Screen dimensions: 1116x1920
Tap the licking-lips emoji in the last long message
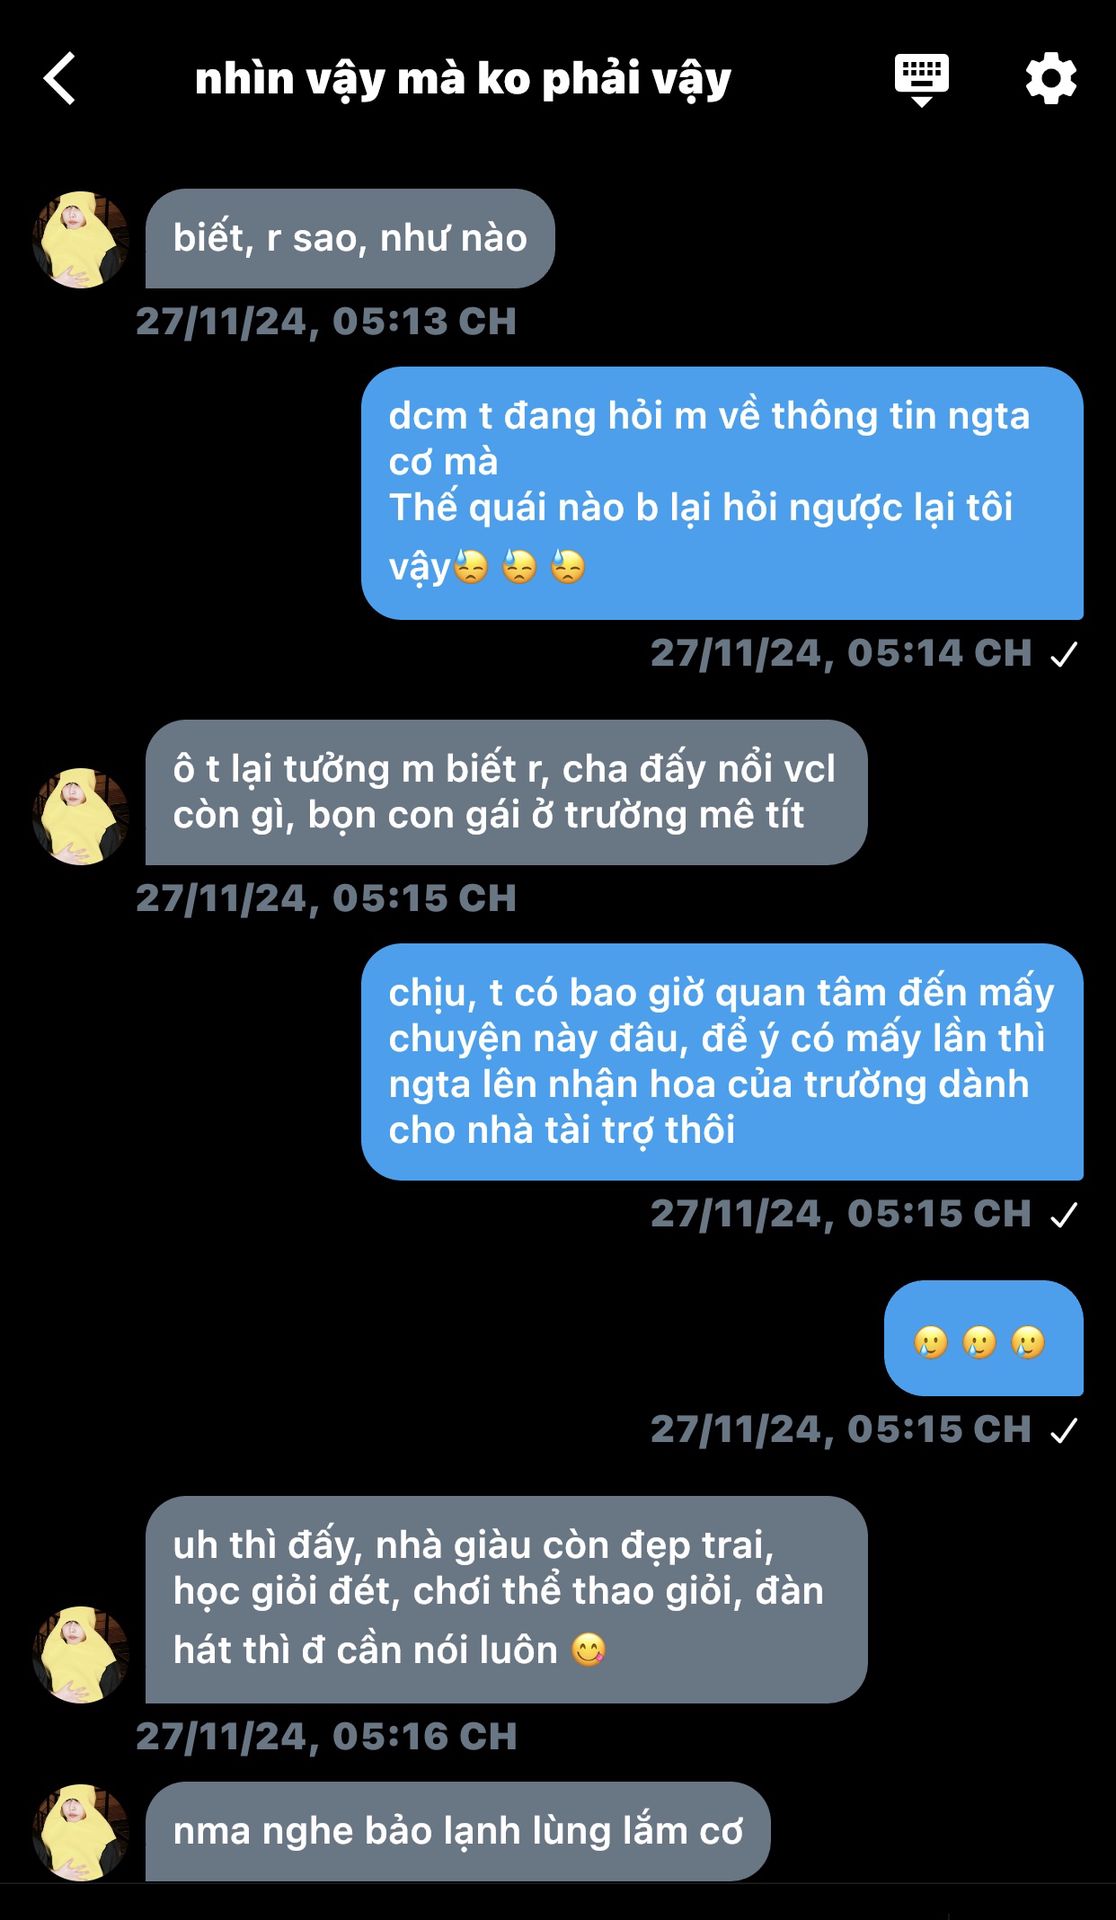[x=589, y=1649]
